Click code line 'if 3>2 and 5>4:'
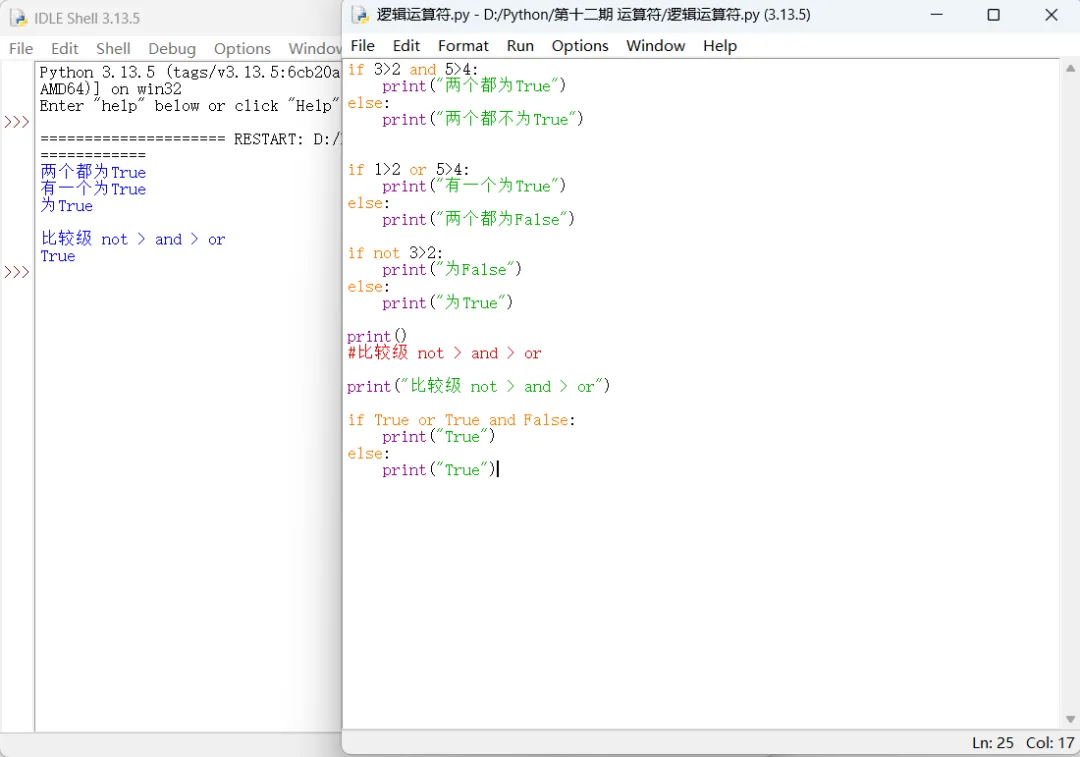Viewport: 1080px width, 757px height. [413, 70]
